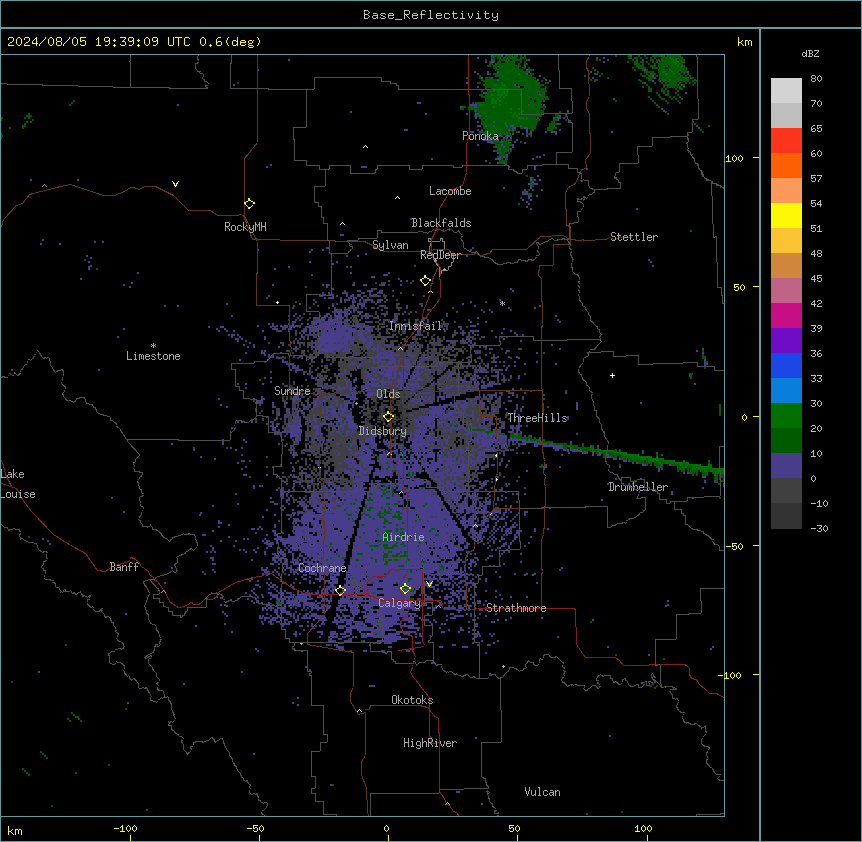Click the slate-blue 0-10 dBZ legend swatch
The width and height of the screenshot is (862, 842).
[786, 466]
